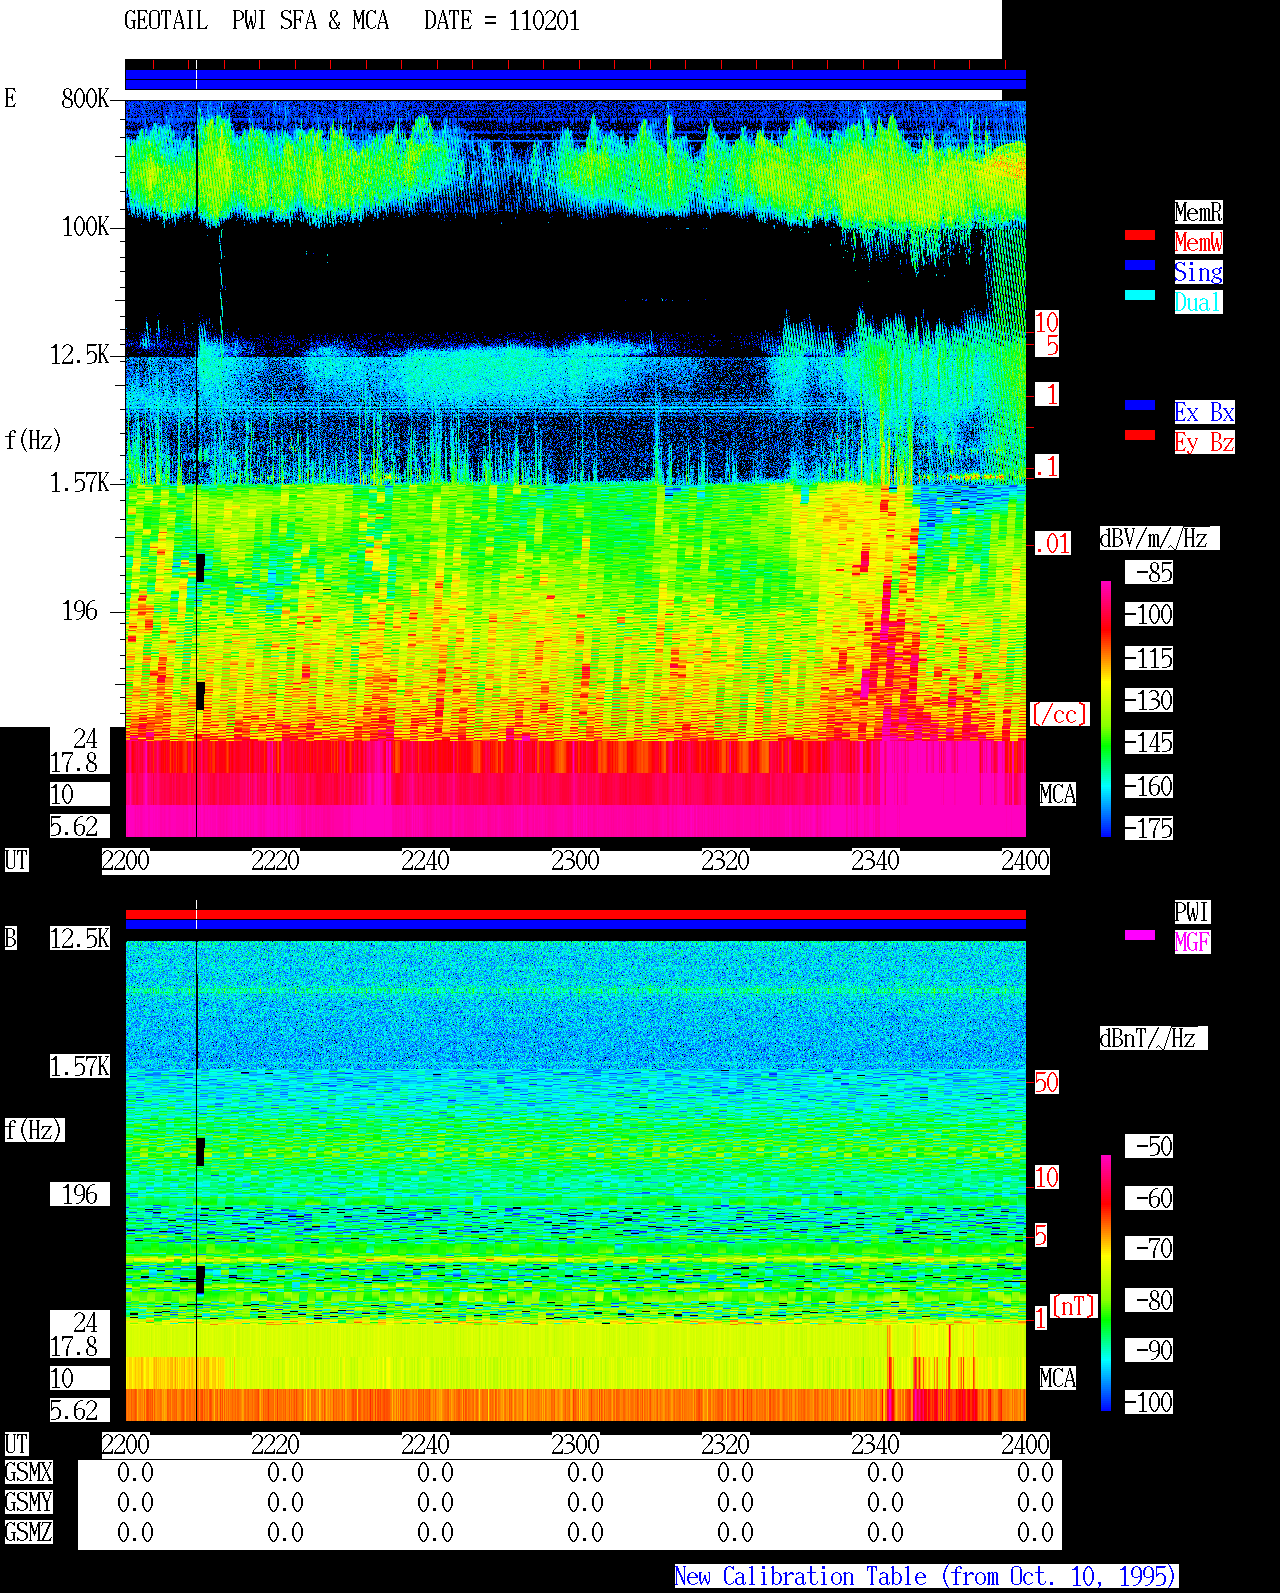Click the [/cc] density unit label
The height and width of the screenshot is (1593, 1280).
point(1059,714)
